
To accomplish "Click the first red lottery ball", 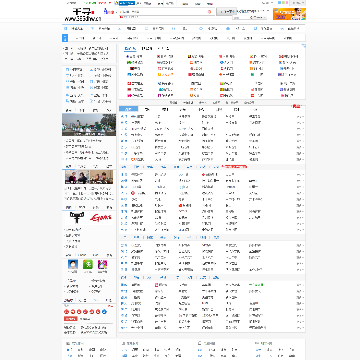I will (x=66, y=312).
